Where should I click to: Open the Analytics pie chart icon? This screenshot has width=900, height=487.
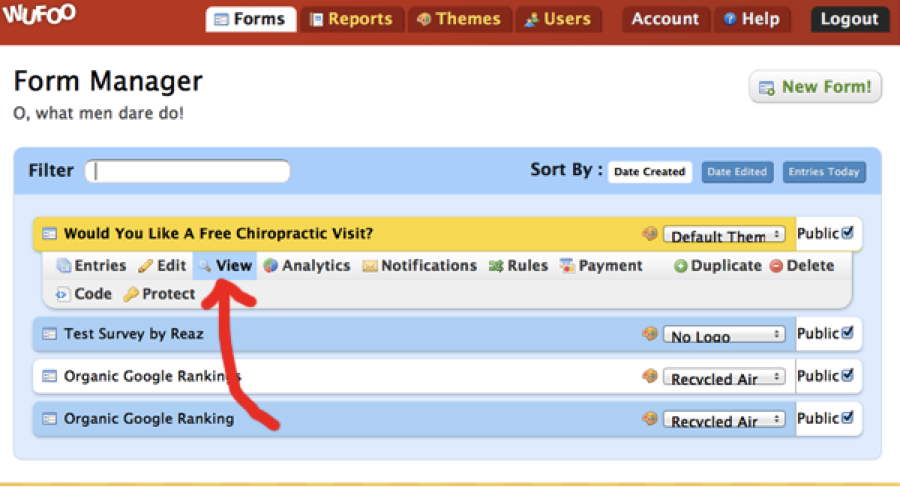coord(270,266)
